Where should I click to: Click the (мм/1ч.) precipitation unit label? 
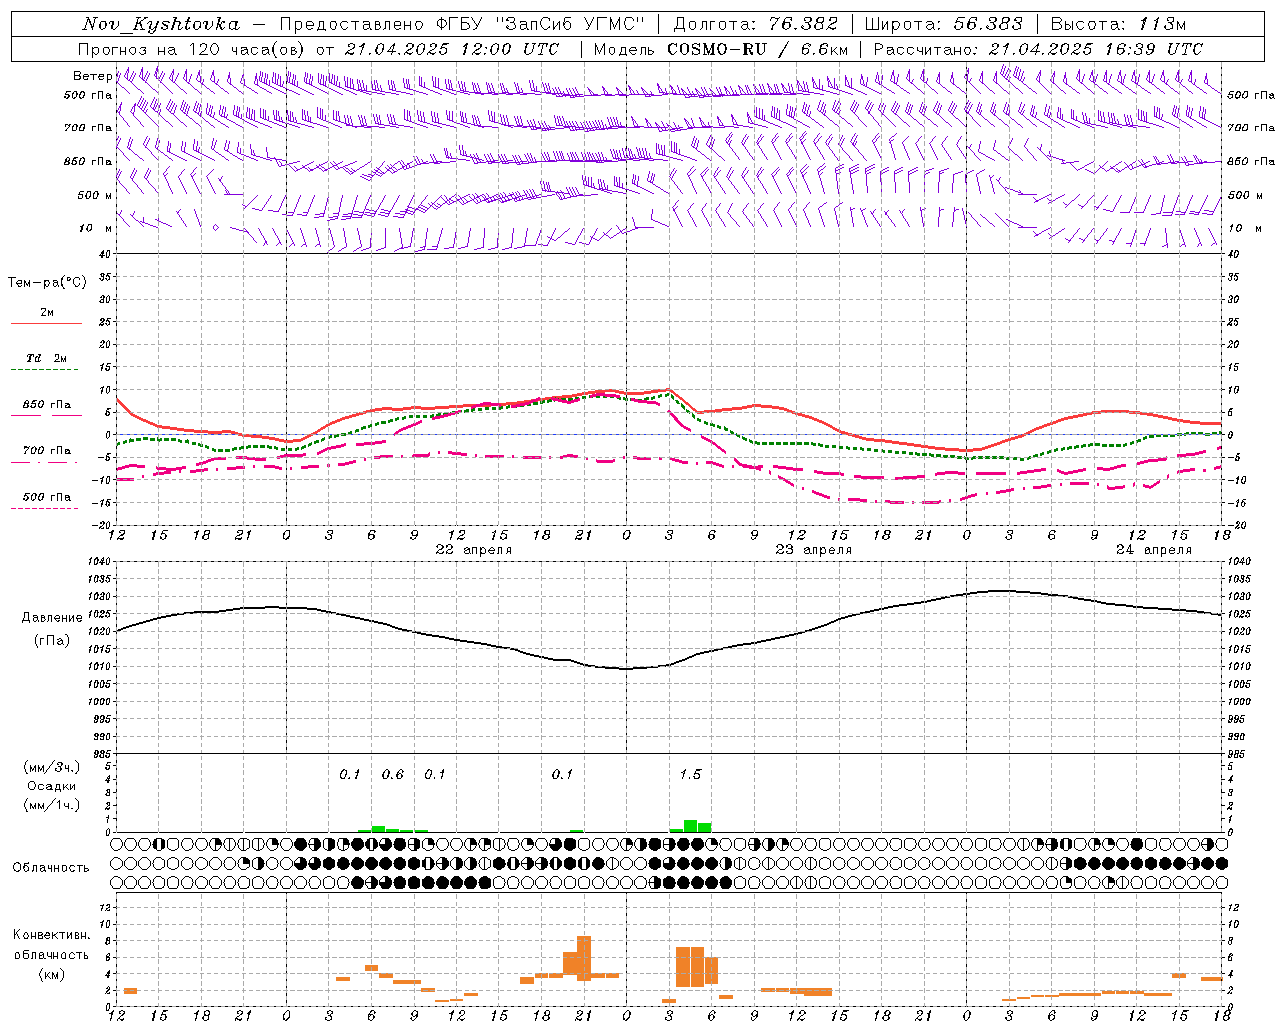tap(52, 805)
